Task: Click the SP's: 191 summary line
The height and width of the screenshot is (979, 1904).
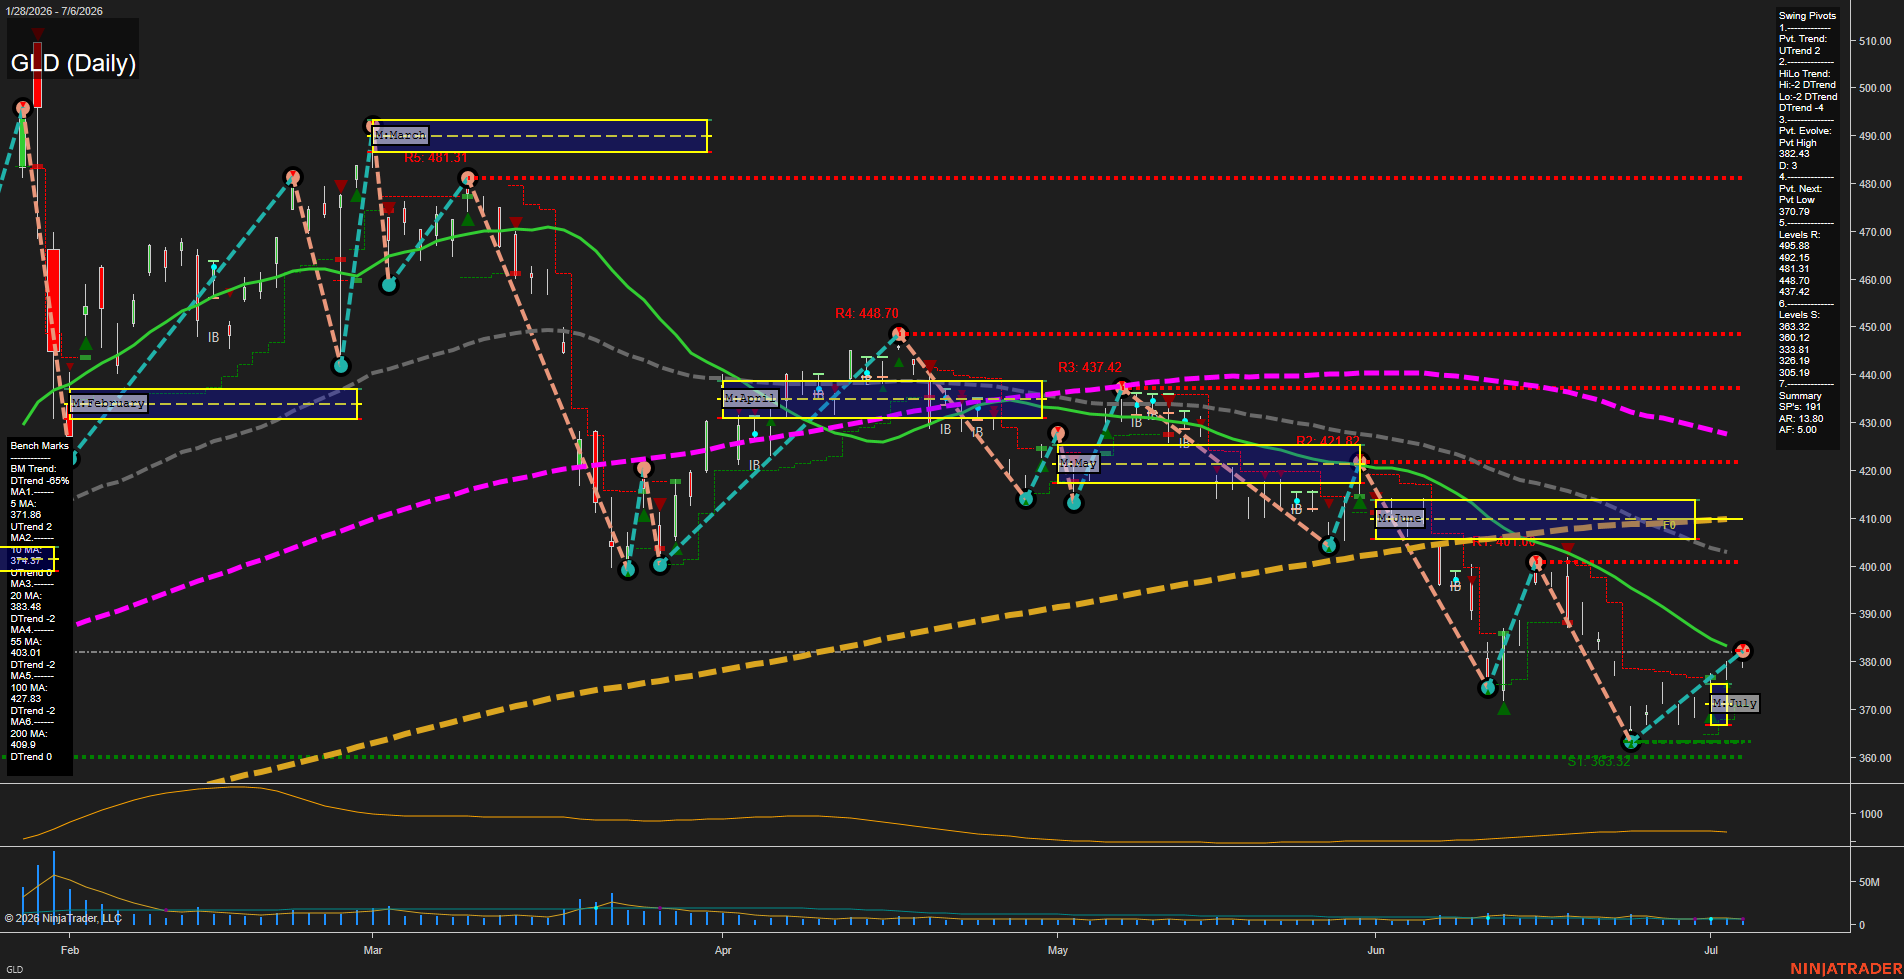Action: point(1800,407)
